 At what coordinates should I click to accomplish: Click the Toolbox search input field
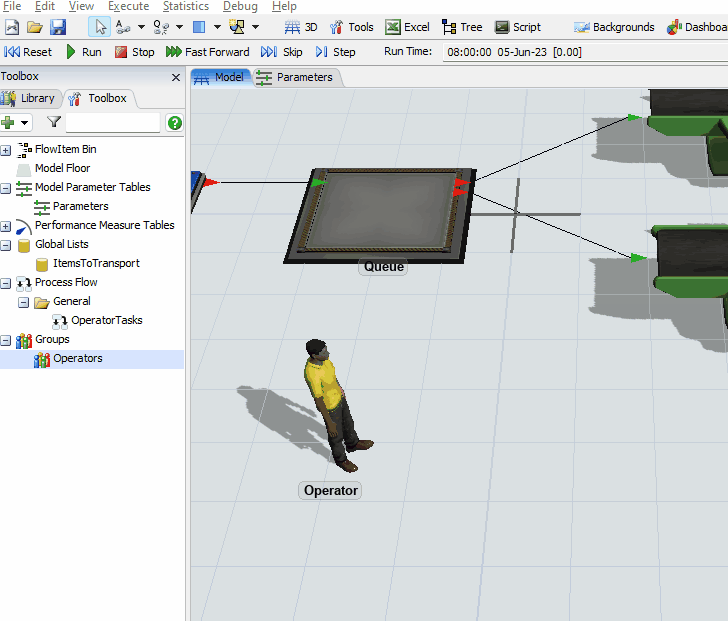pyautogui.click(x=112, y=123)
